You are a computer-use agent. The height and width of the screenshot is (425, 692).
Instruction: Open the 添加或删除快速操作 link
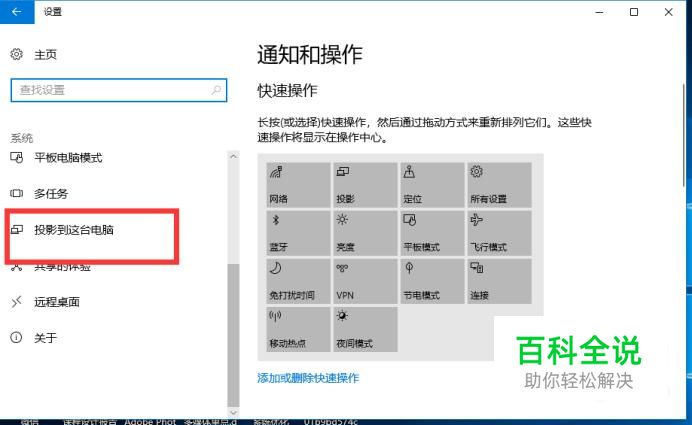(308, 378)
